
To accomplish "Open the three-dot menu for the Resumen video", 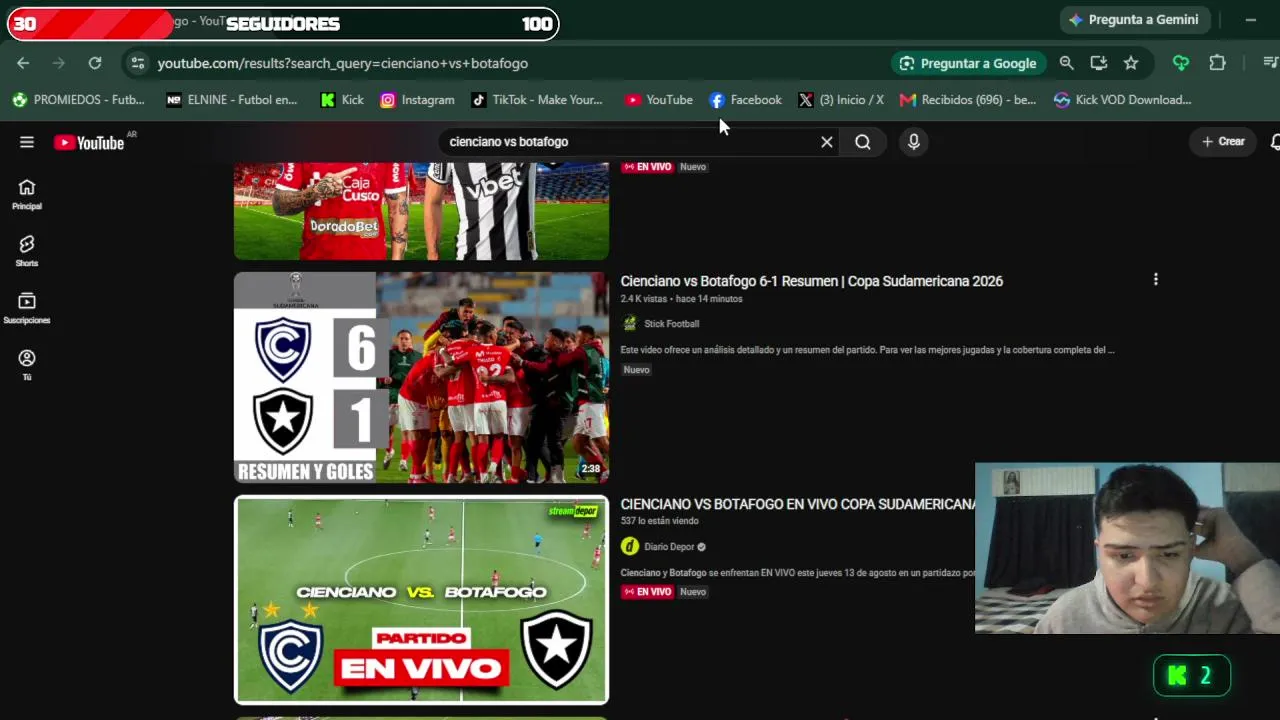I will click(x=1156, y=280).
